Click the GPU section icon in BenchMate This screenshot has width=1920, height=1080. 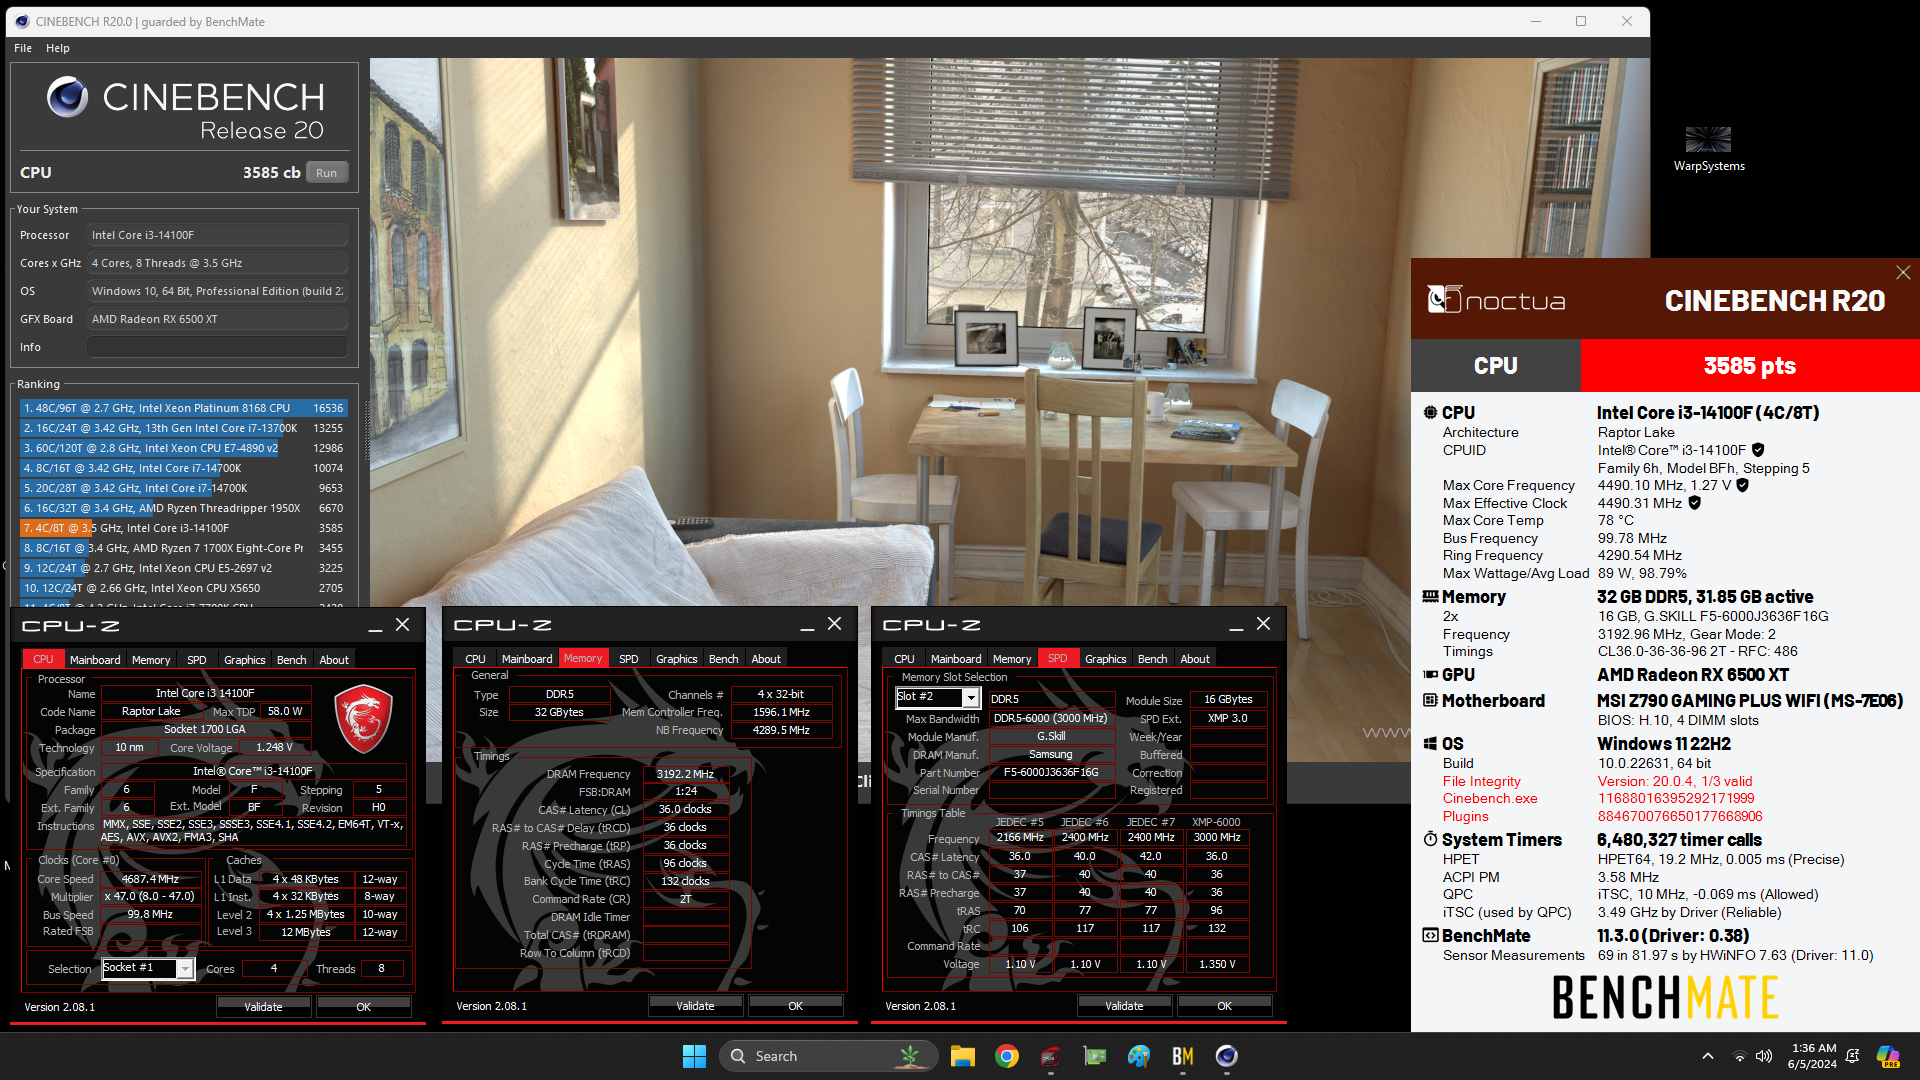pyautogui.click(x=1430, y=675)
